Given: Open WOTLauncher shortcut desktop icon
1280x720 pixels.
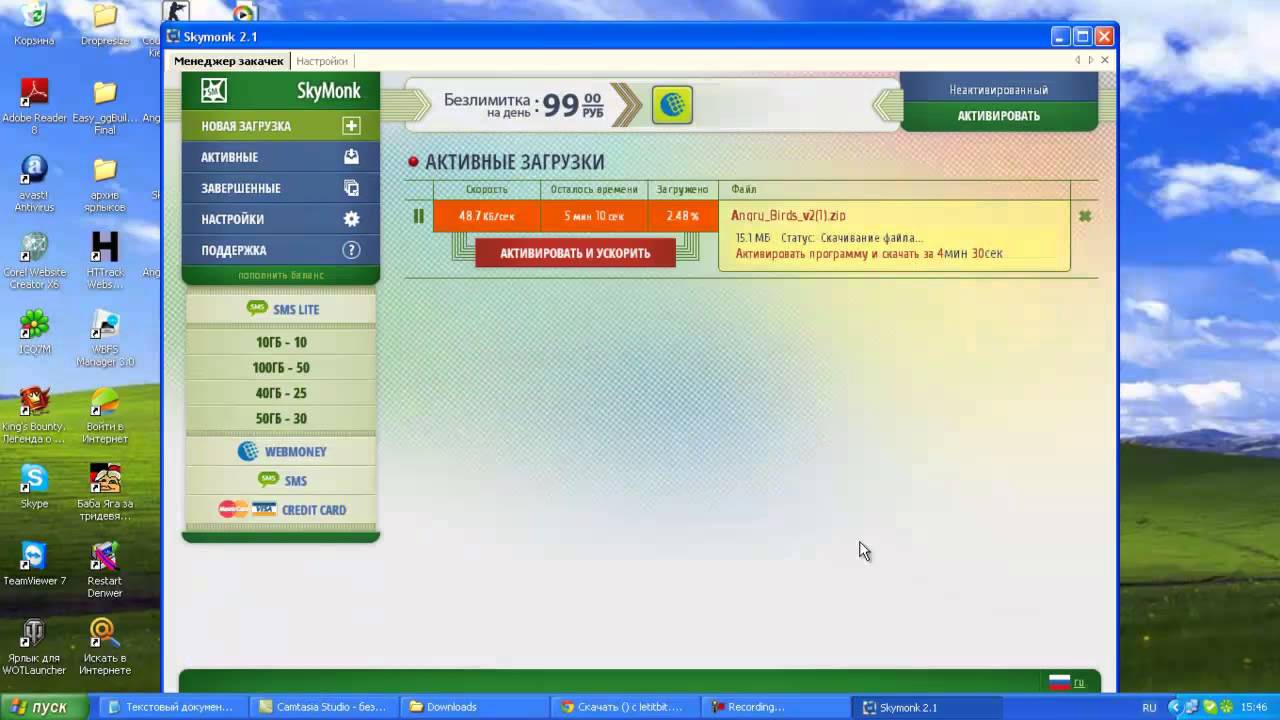Looking at the screenshot, I should tap(34, 647).
